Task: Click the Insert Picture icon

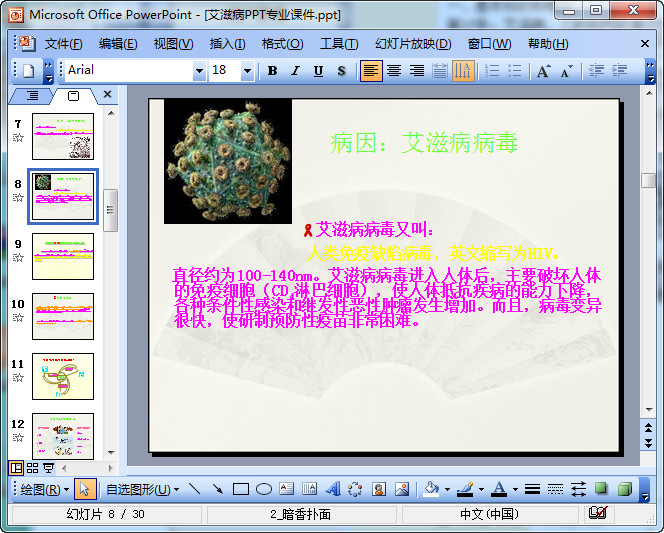Action: pyautogui.click(x=402, y=489)
